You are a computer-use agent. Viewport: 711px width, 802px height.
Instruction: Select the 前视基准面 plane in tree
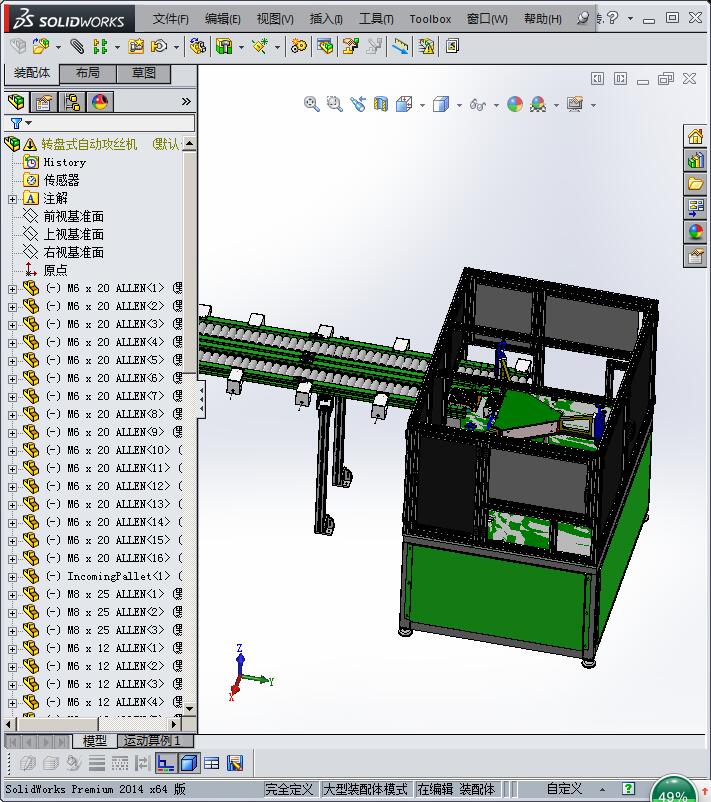tap(74, 216)
